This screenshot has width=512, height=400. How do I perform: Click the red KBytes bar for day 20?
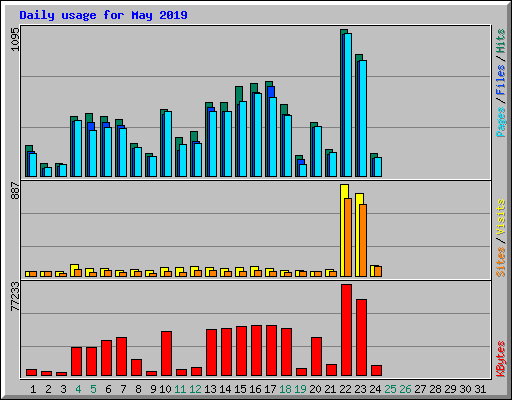coord(316,357)
